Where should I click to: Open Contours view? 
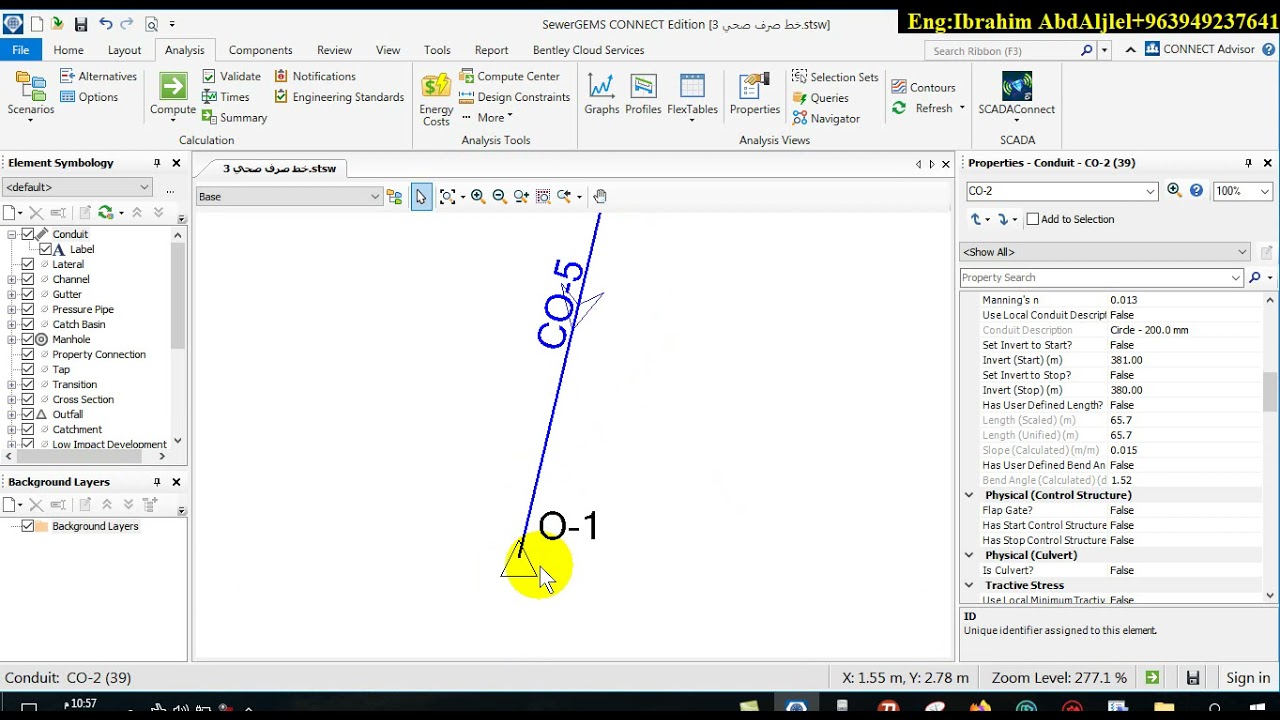coord(923,87)
